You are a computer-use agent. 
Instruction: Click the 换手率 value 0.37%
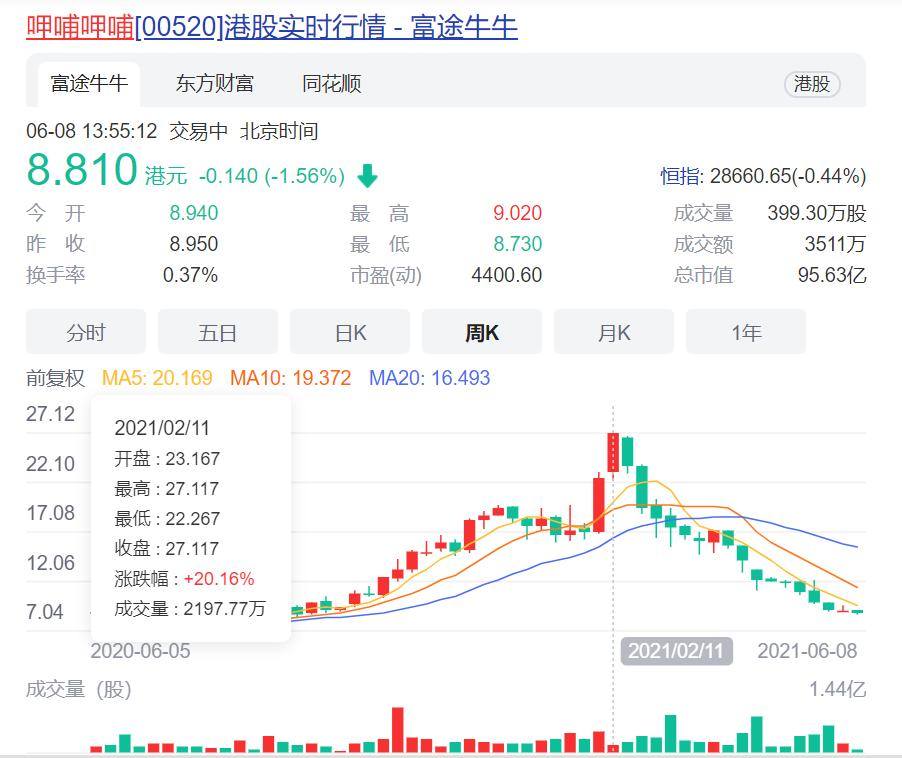click(190, 275)
